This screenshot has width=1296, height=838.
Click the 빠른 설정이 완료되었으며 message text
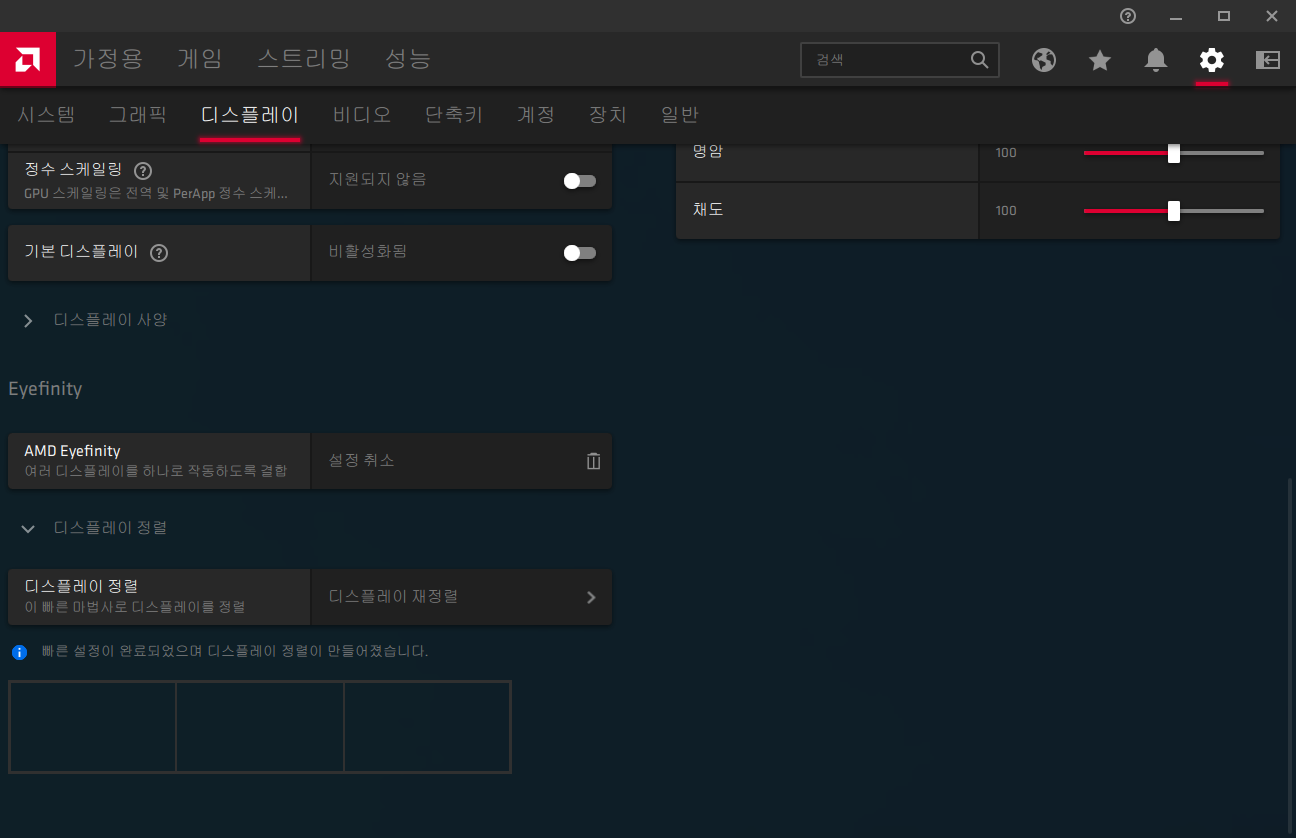(235, 651)
